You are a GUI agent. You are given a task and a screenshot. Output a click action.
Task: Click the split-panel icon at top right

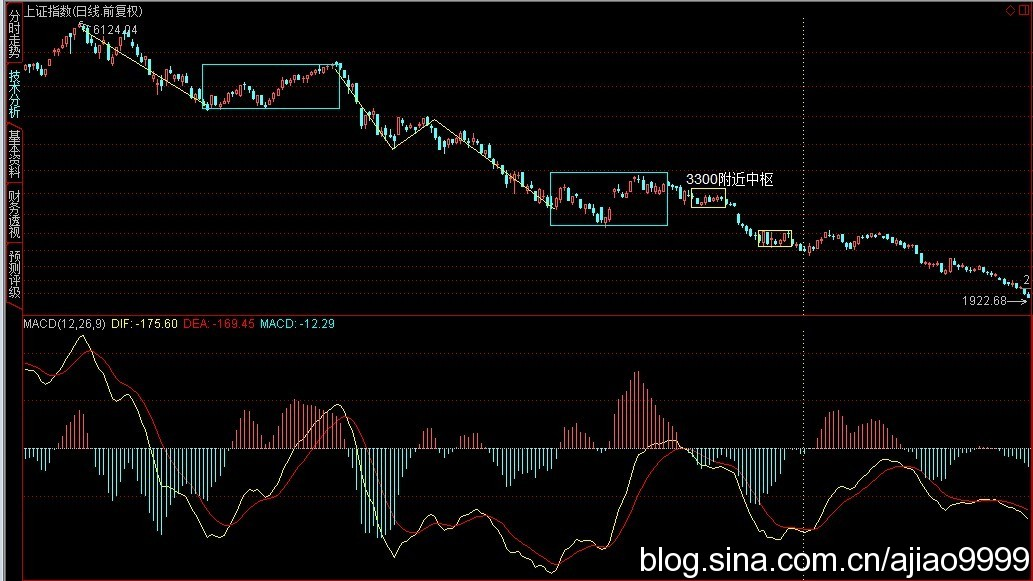(1023, 9)
